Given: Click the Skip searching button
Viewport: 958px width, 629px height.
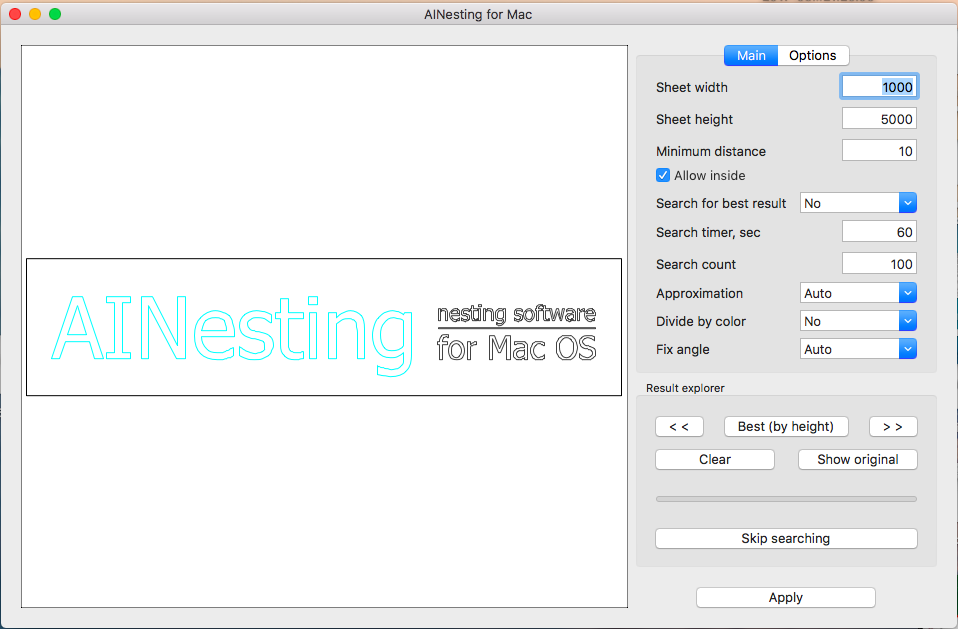Looking at the screenshot, I should coord(786,539).
